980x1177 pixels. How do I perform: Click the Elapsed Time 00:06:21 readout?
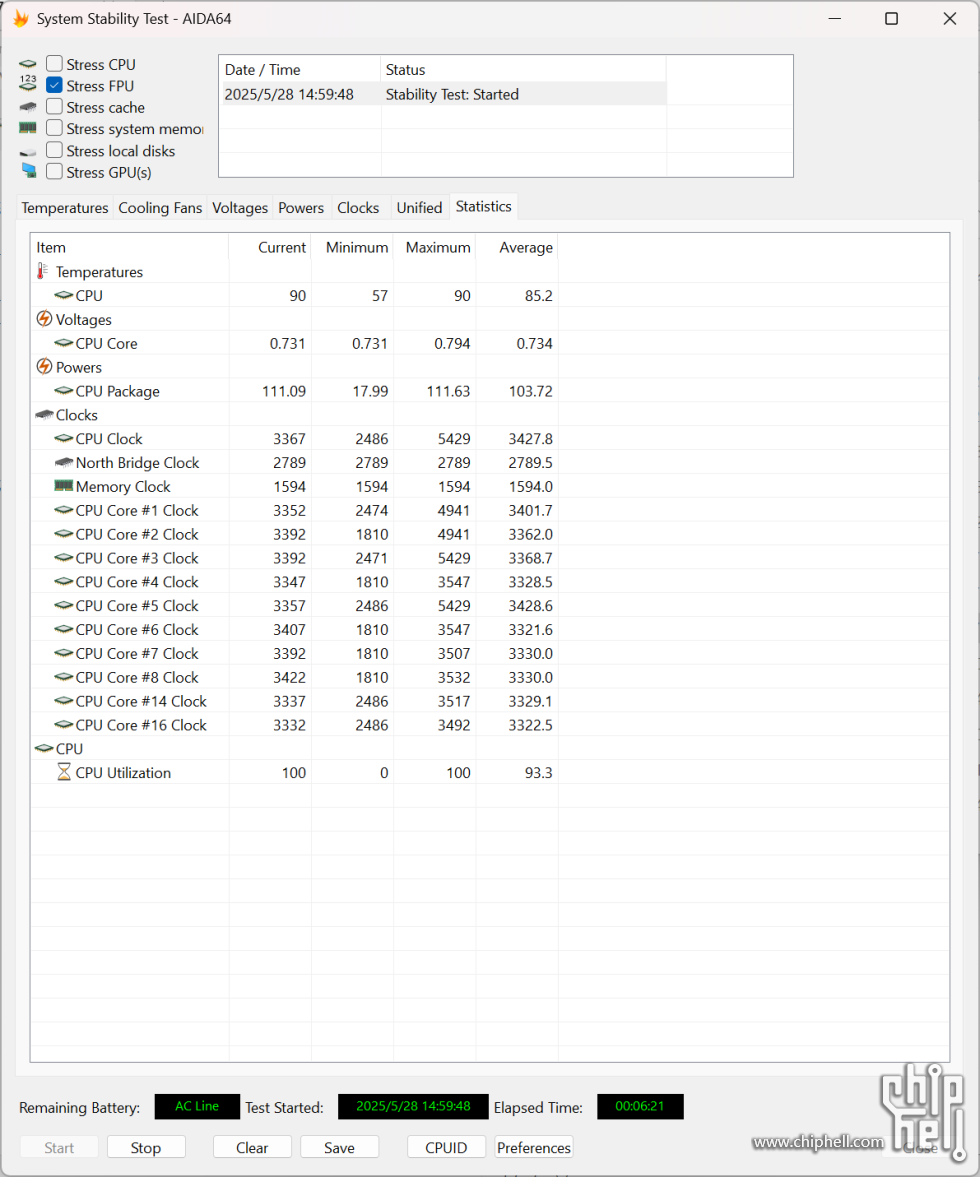pos(640,1106)
